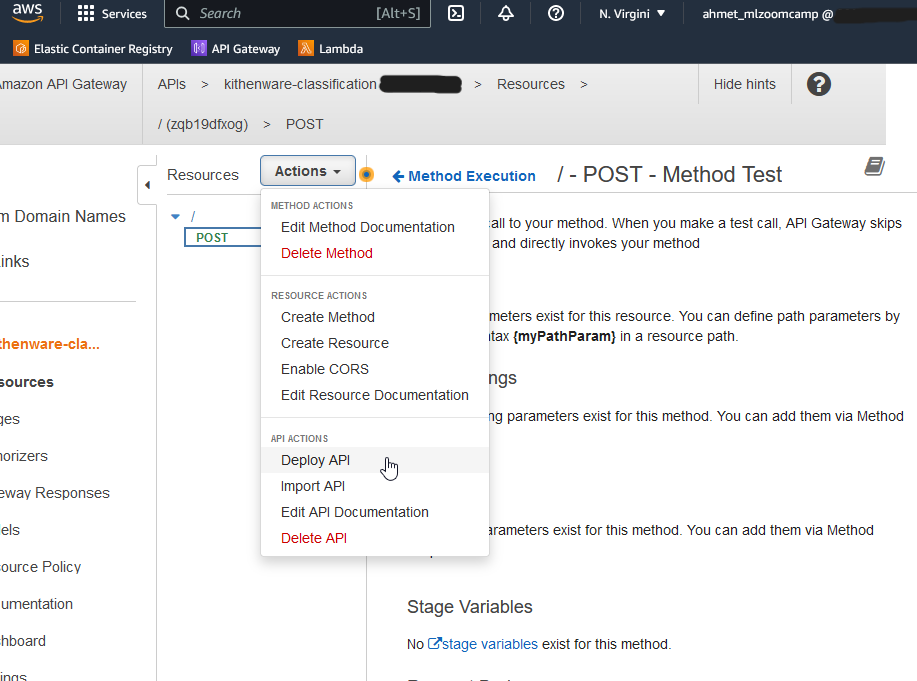Choose Edit Method Documentation
Viewport: 917px width, 681px height.
[368, 227]
